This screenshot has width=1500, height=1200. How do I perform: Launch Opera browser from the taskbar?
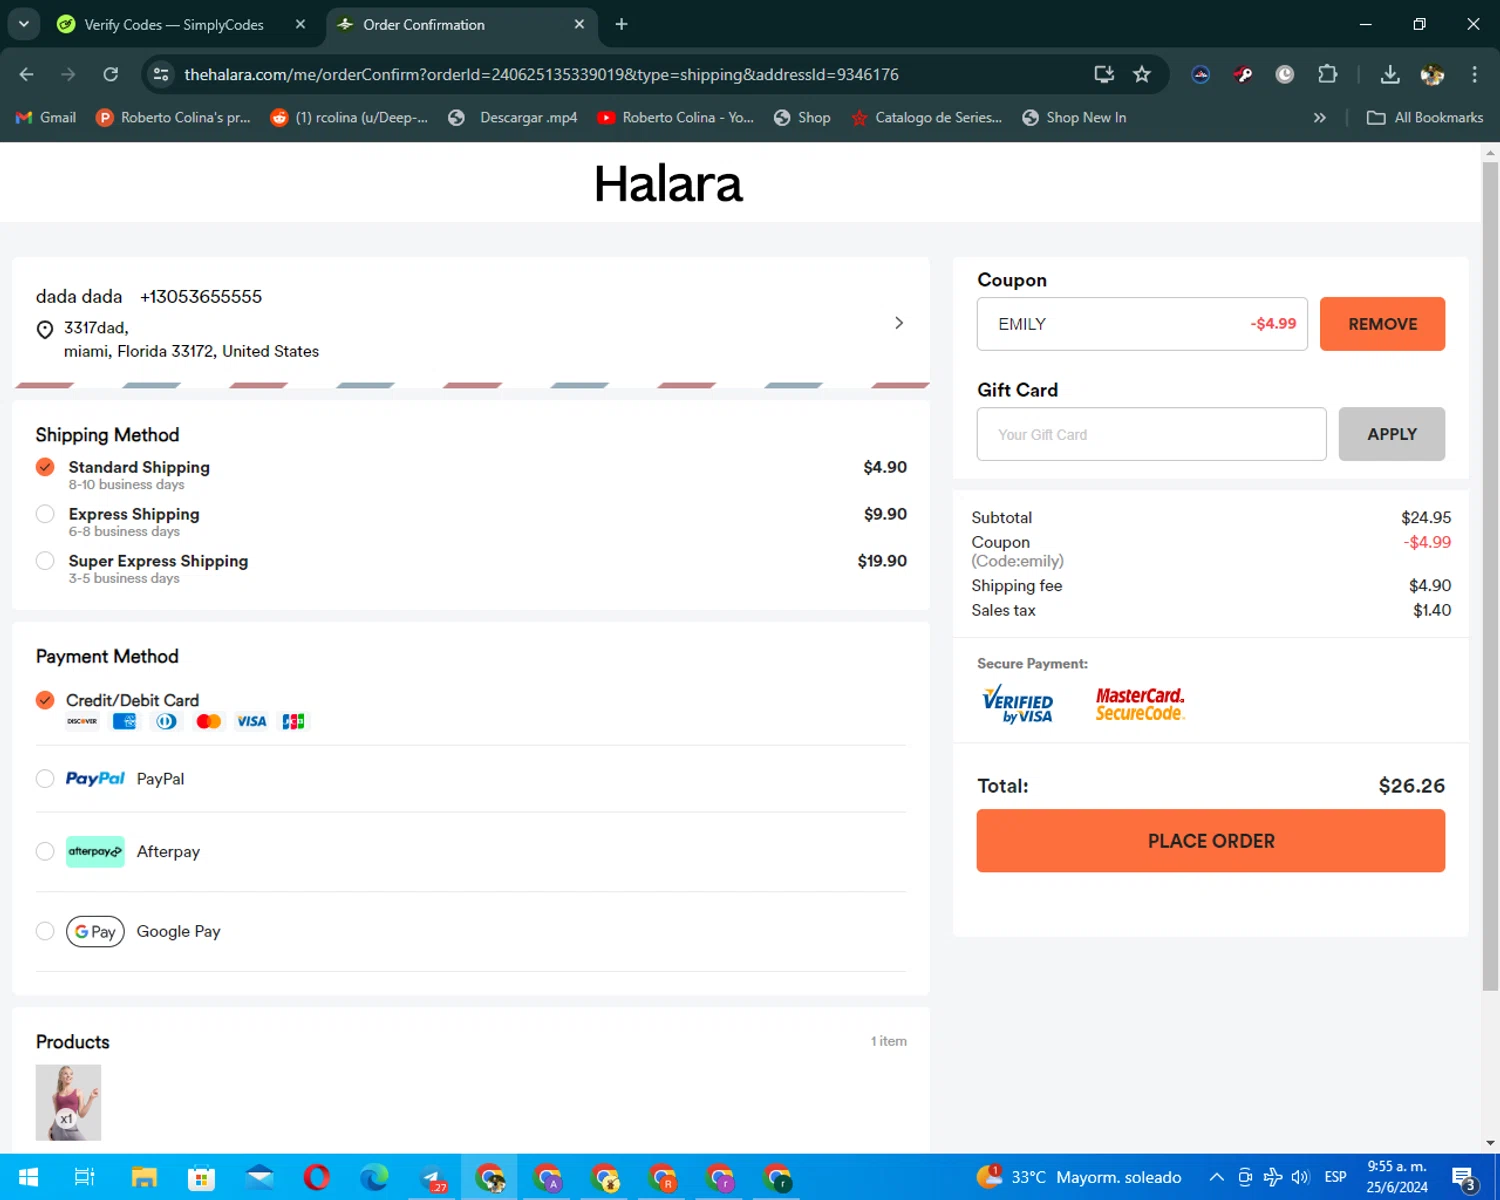(317, 1177)
